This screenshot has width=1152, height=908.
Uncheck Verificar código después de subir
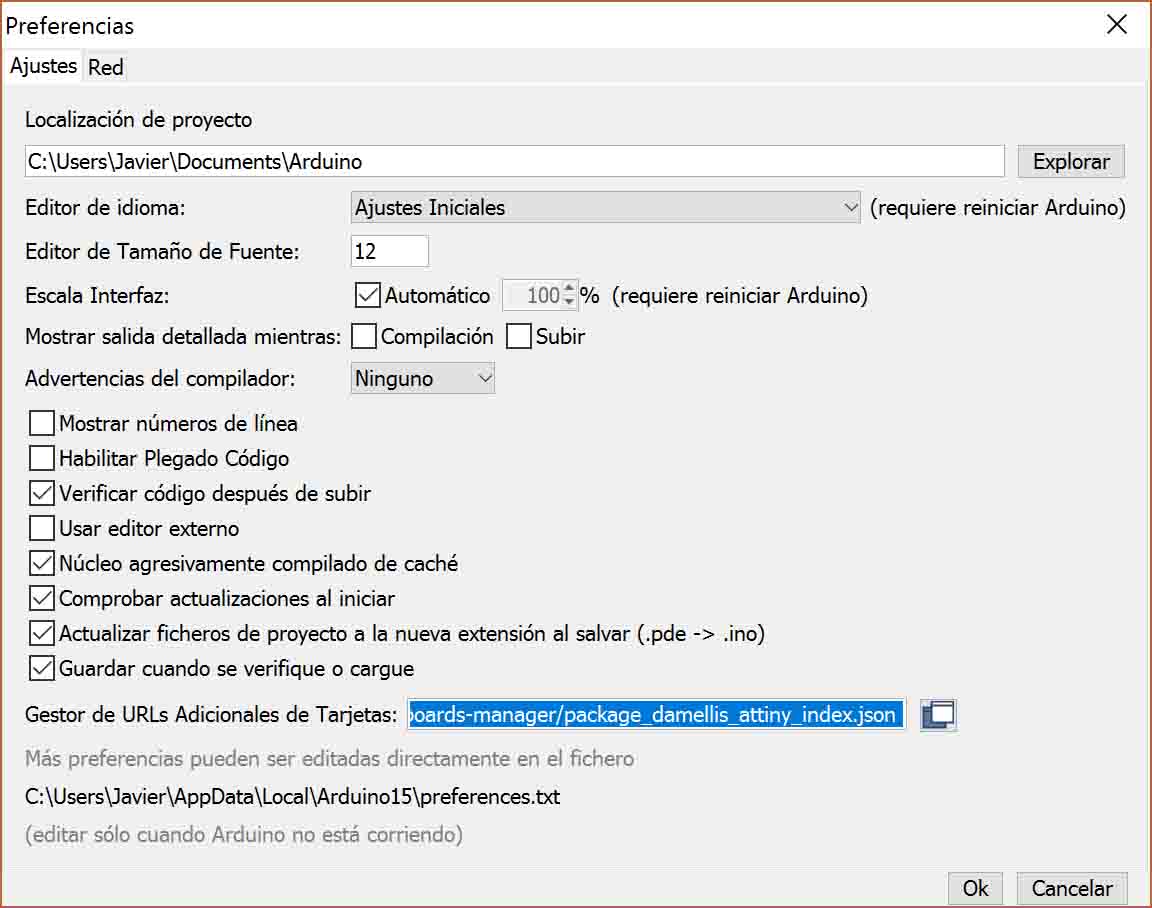(x=42, y=493)
